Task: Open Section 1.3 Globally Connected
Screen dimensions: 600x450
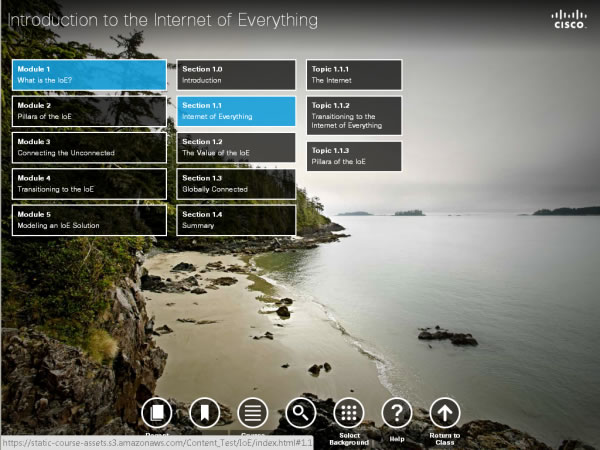Action: pos(236,184)
